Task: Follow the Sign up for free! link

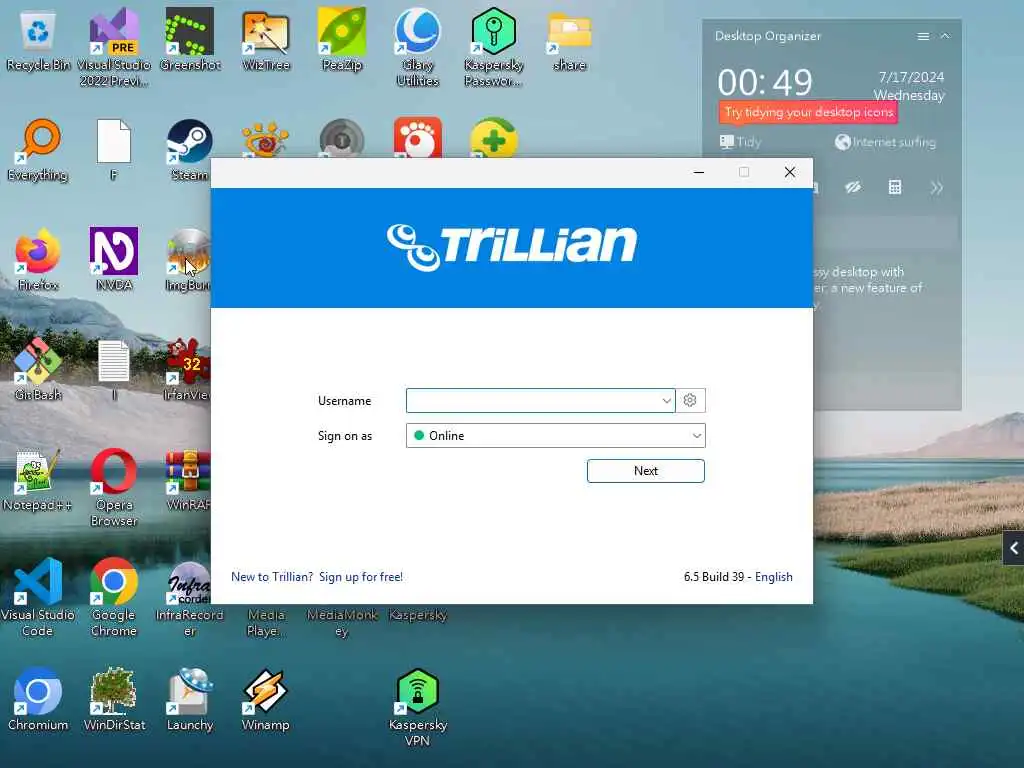Action: pyautogui.click(x=360, y=577)
